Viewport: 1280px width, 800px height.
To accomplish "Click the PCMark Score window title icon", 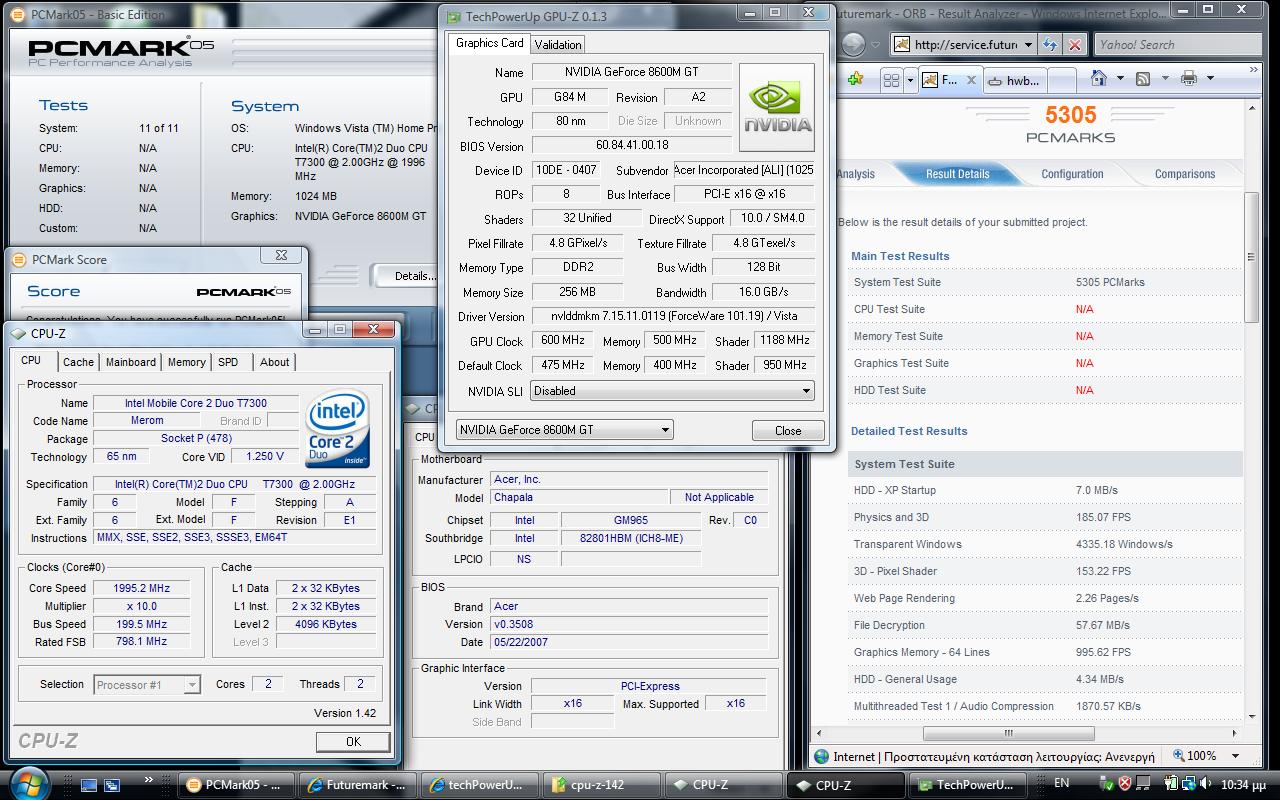I will [x=19, y=260].
